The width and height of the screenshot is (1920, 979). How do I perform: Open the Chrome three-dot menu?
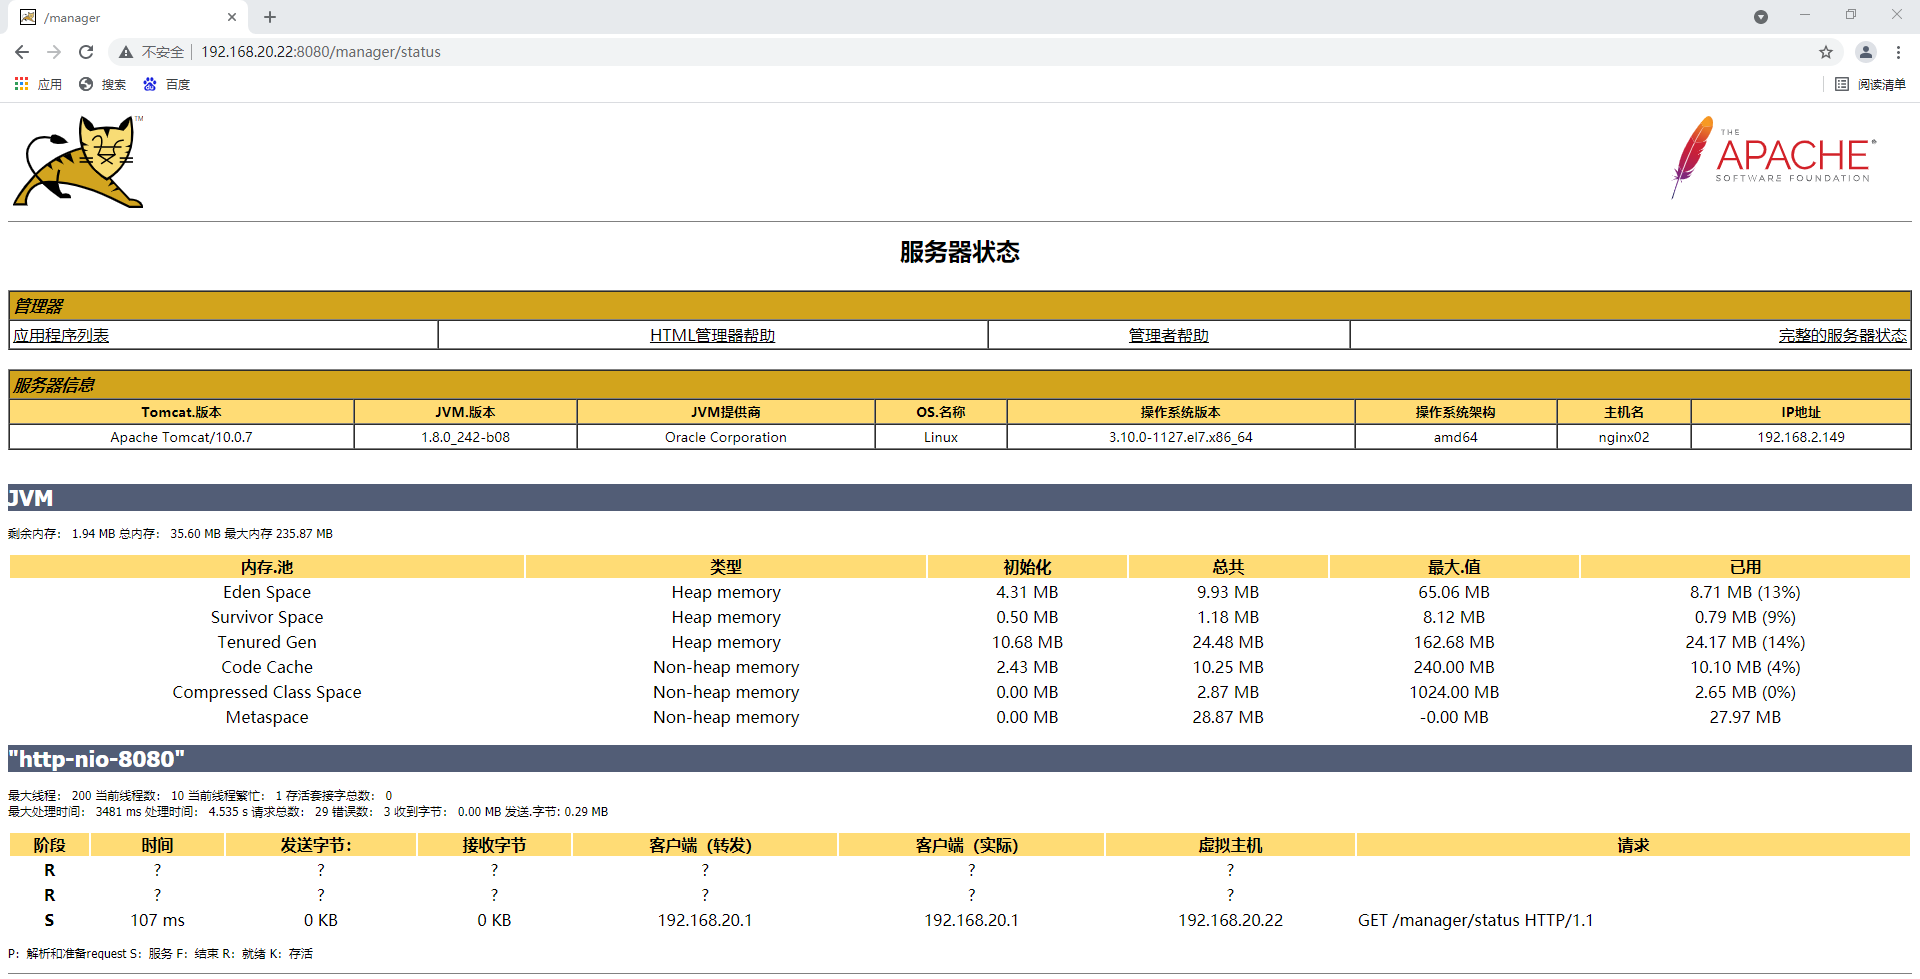pos(1898,52)
